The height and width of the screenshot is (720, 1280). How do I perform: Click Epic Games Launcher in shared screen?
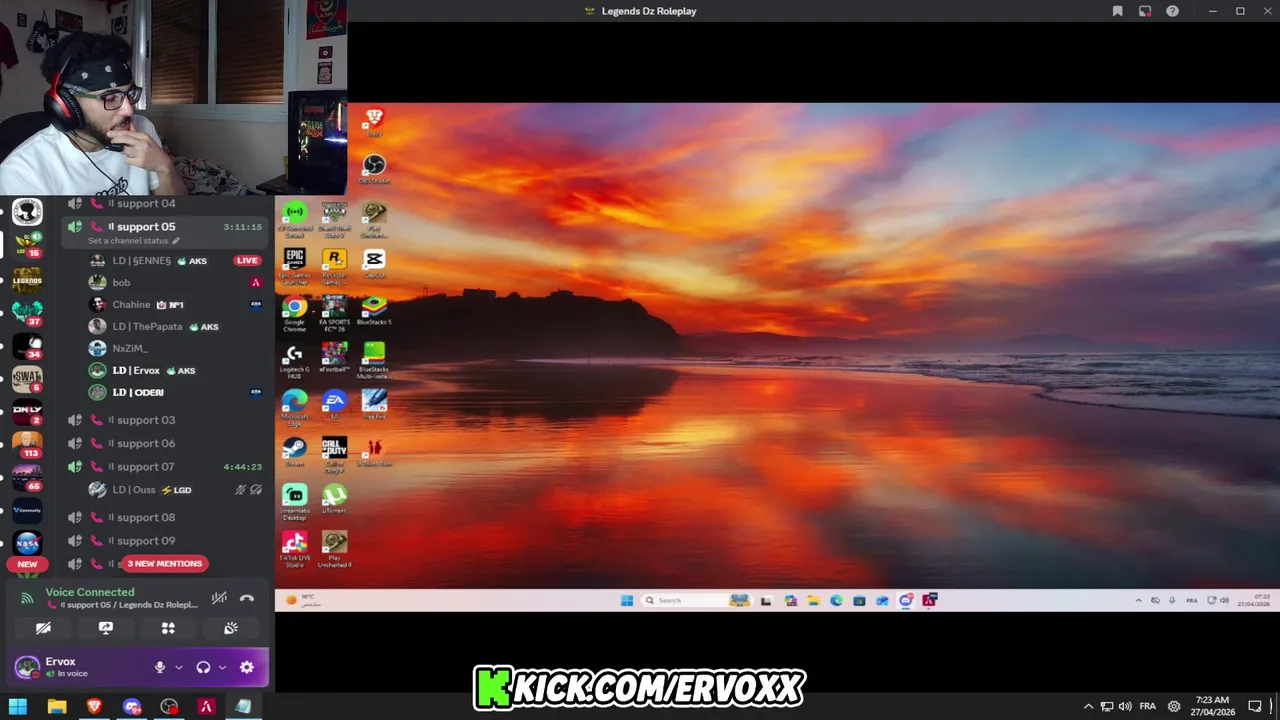pyautogui.click(x=294, y=265)
